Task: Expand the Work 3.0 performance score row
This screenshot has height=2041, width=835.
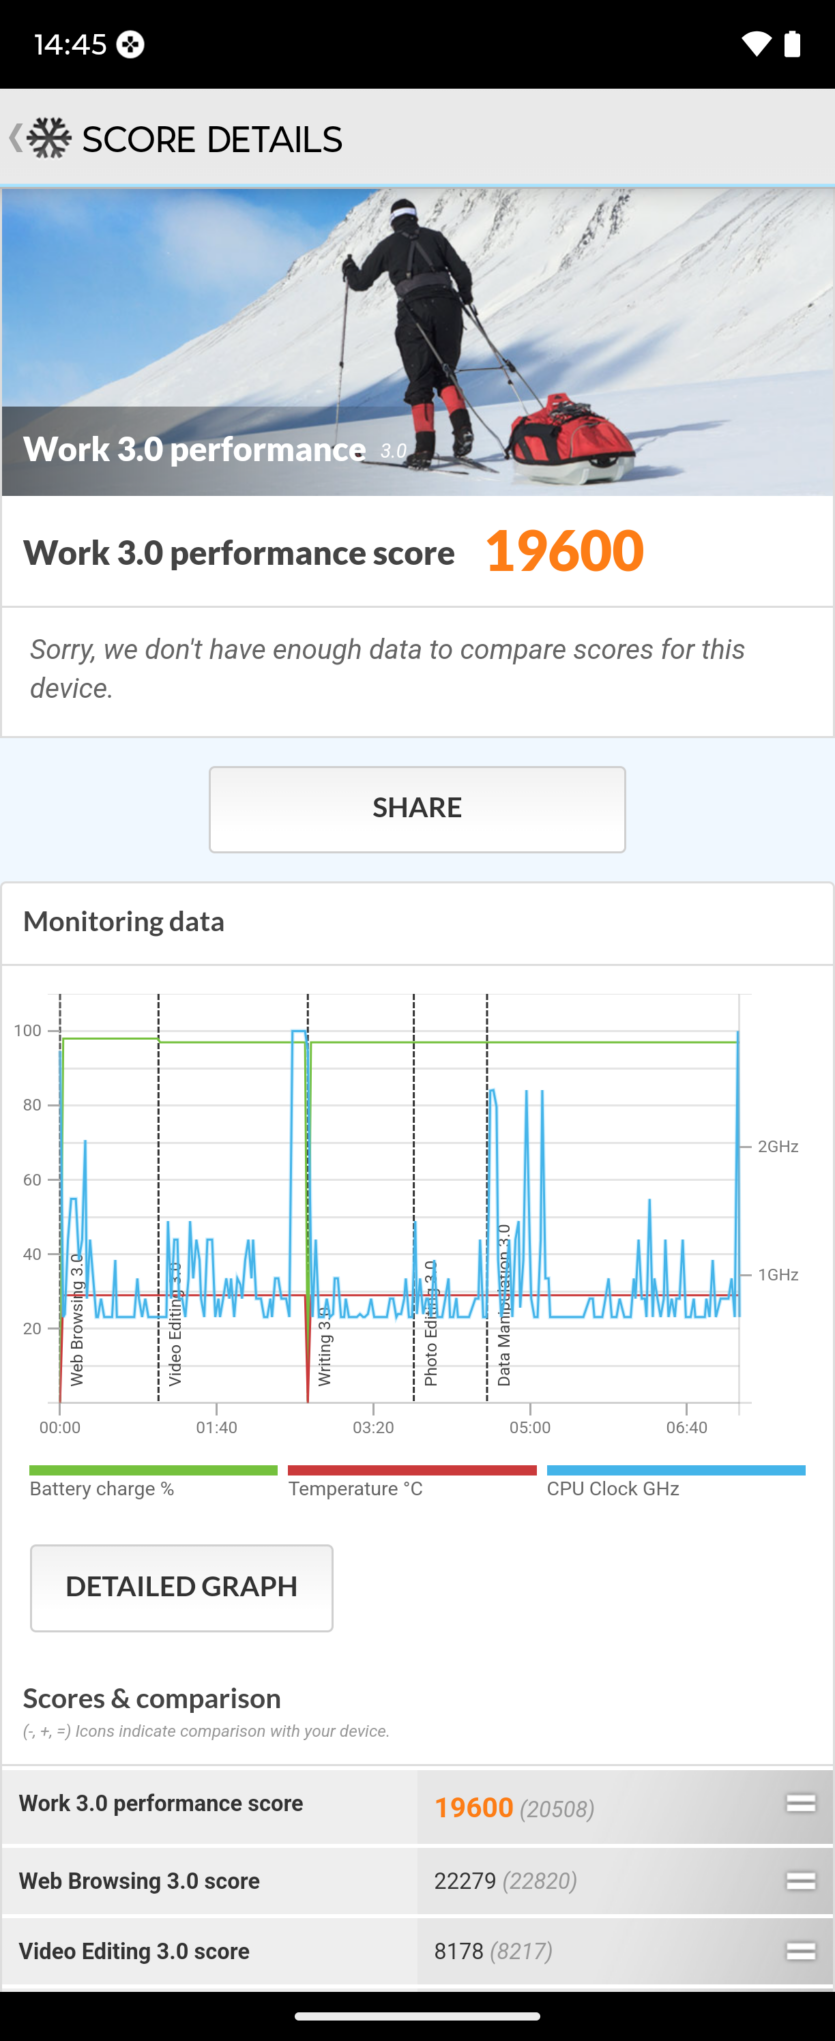Action: coord(417,1807)
